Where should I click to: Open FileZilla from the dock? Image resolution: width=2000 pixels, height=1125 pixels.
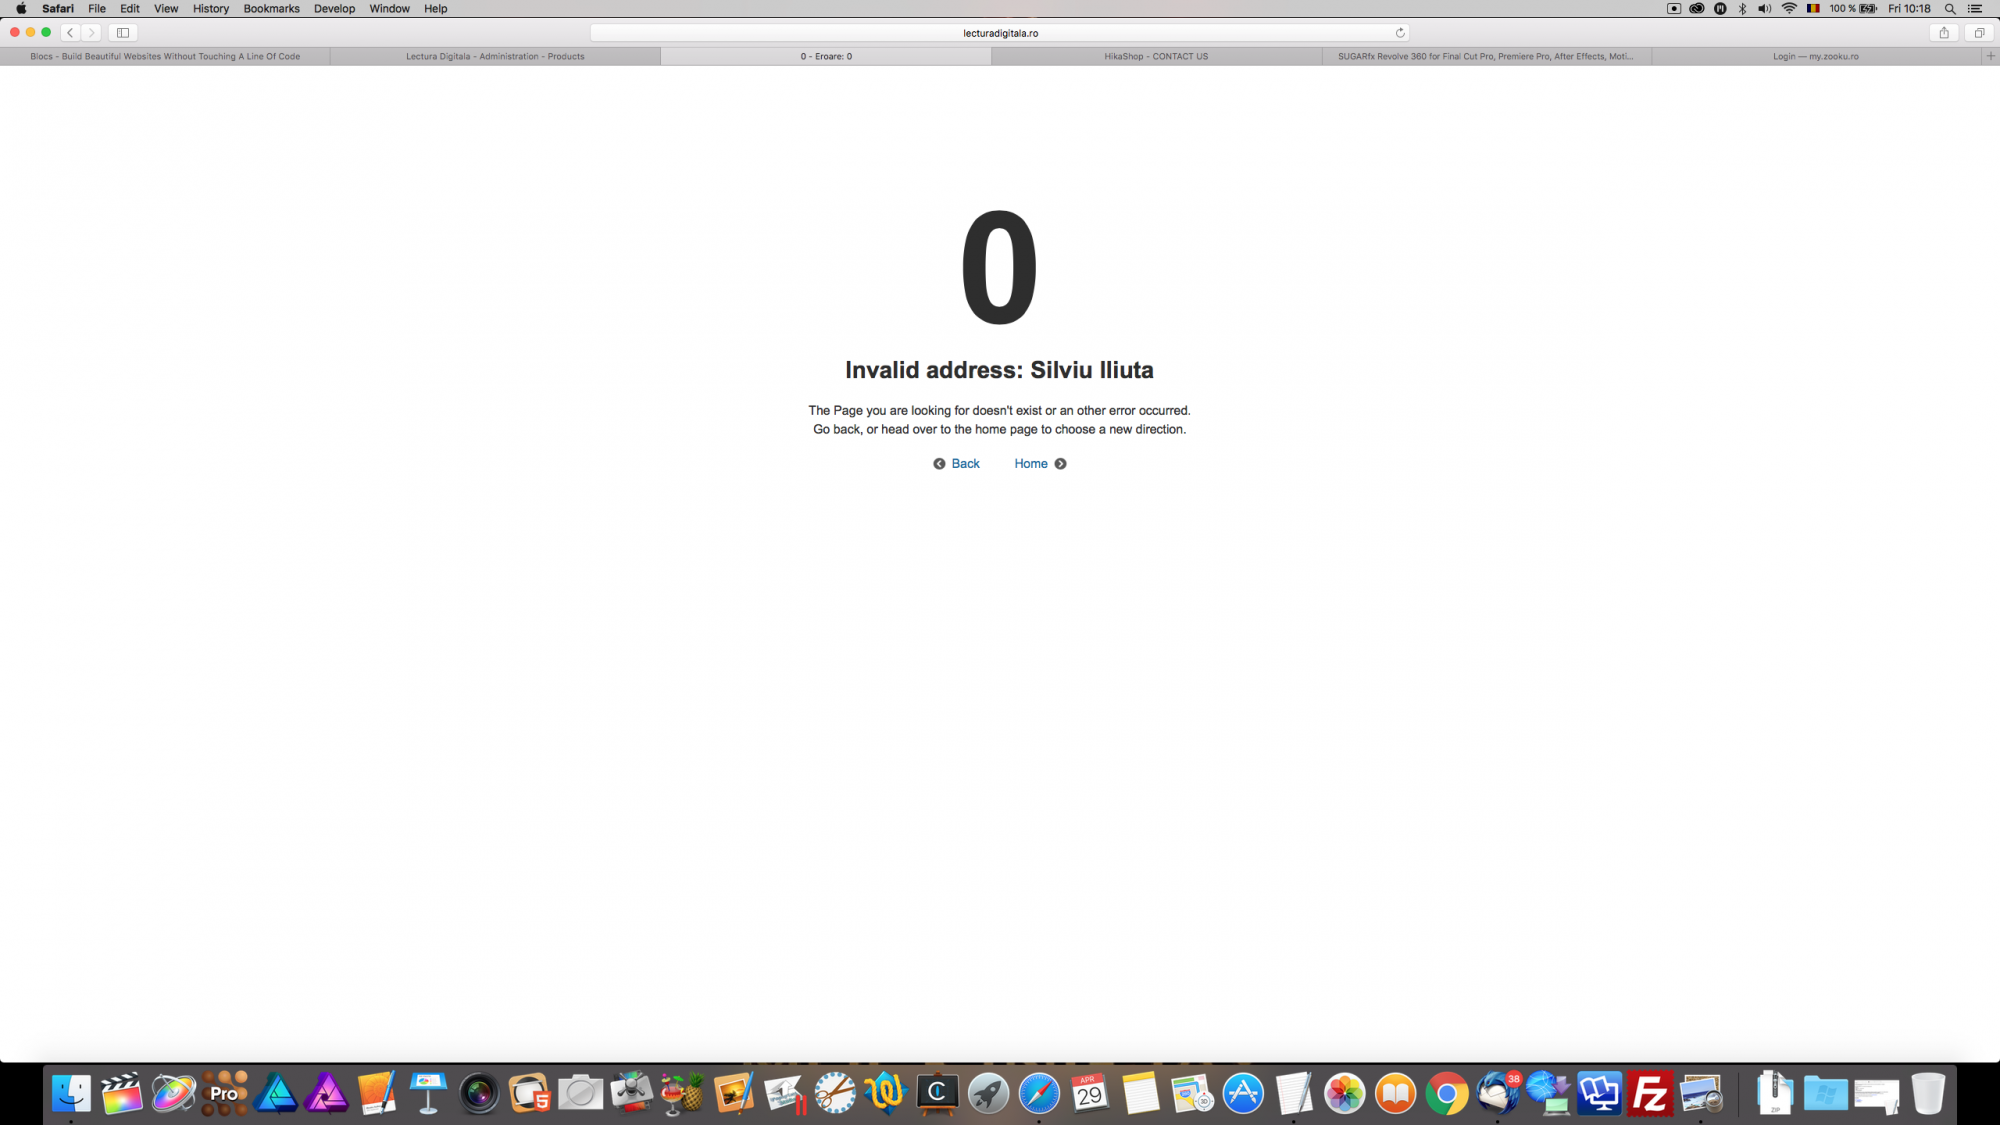tap(1650, 1093)
